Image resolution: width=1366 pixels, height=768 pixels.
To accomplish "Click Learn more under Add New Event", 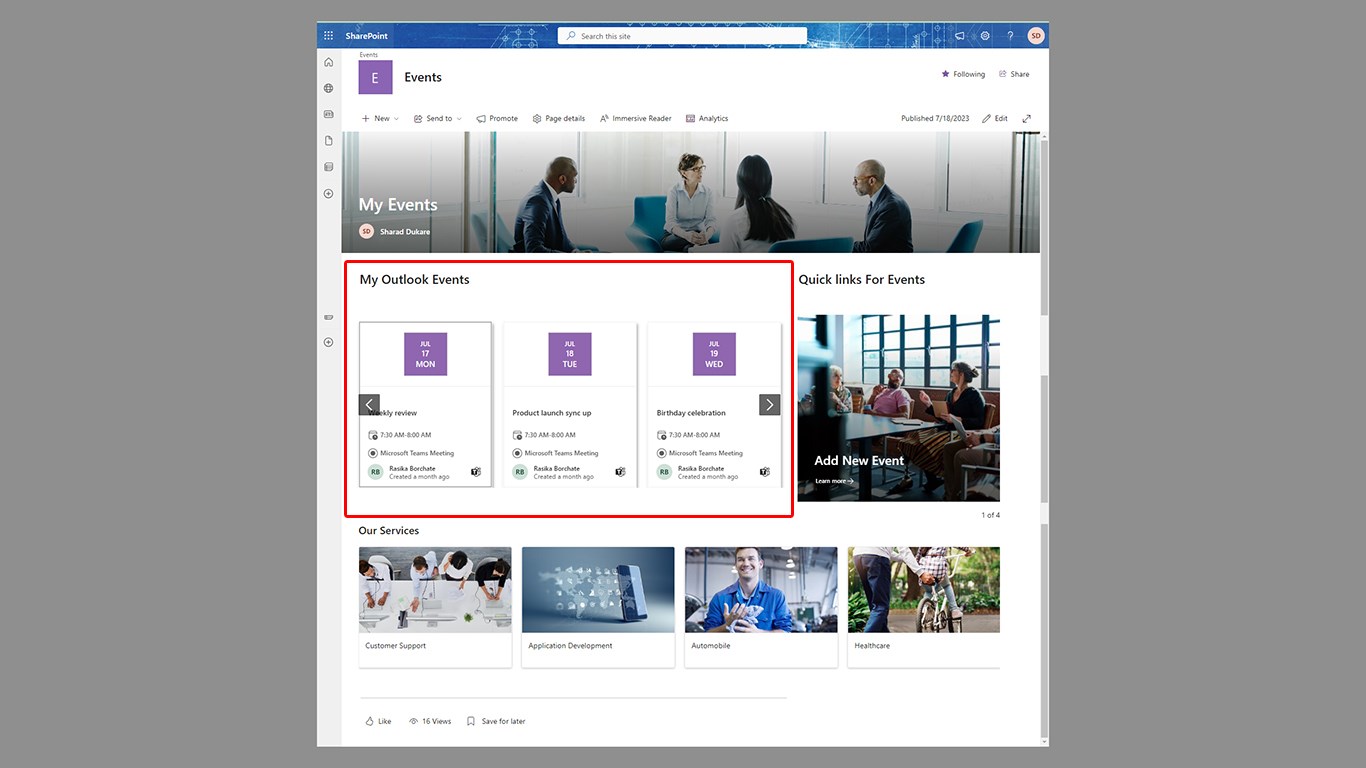I will 834,481.
